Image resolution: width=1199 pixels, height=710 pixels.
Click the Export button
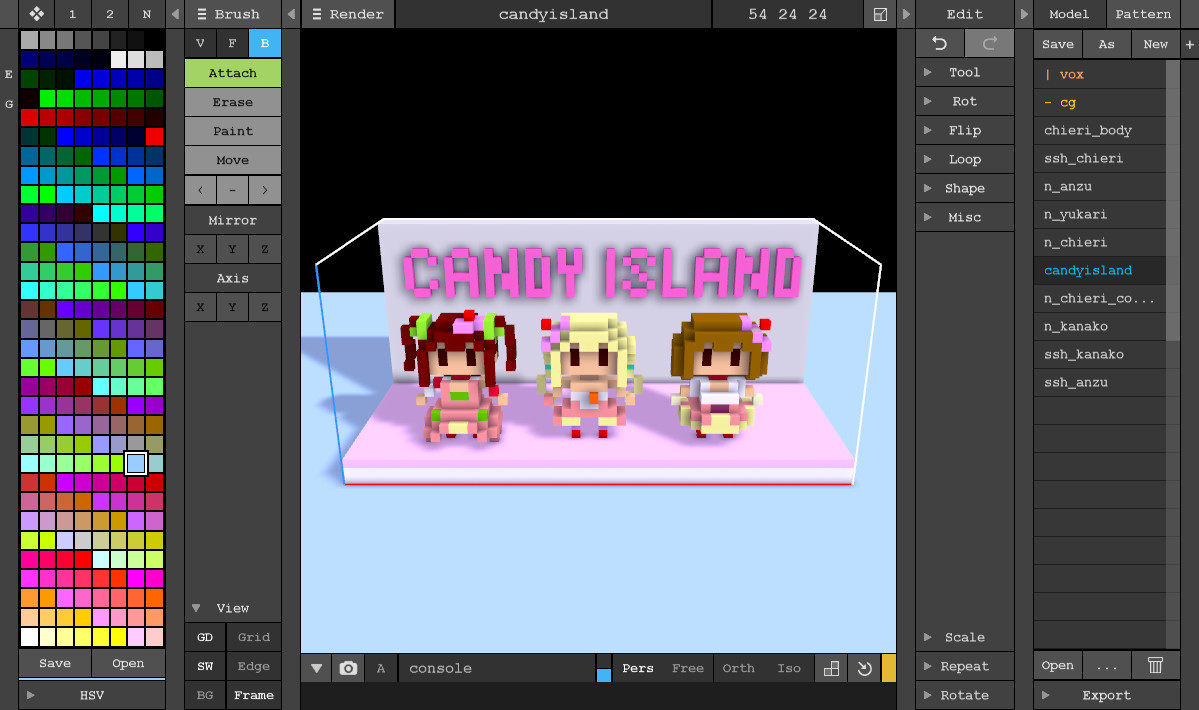pos(1106,695)
